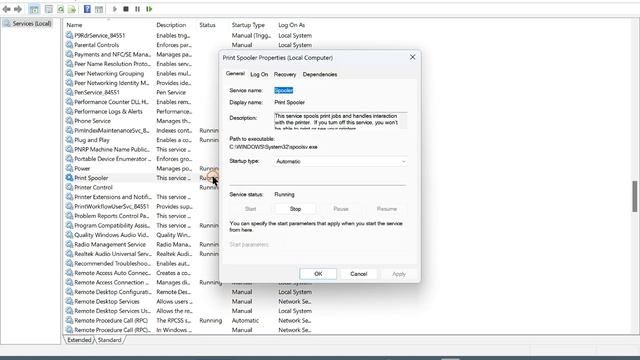
Task: Select Running Remote Procedure Call (RPC) row
Action: pos(189,320)
